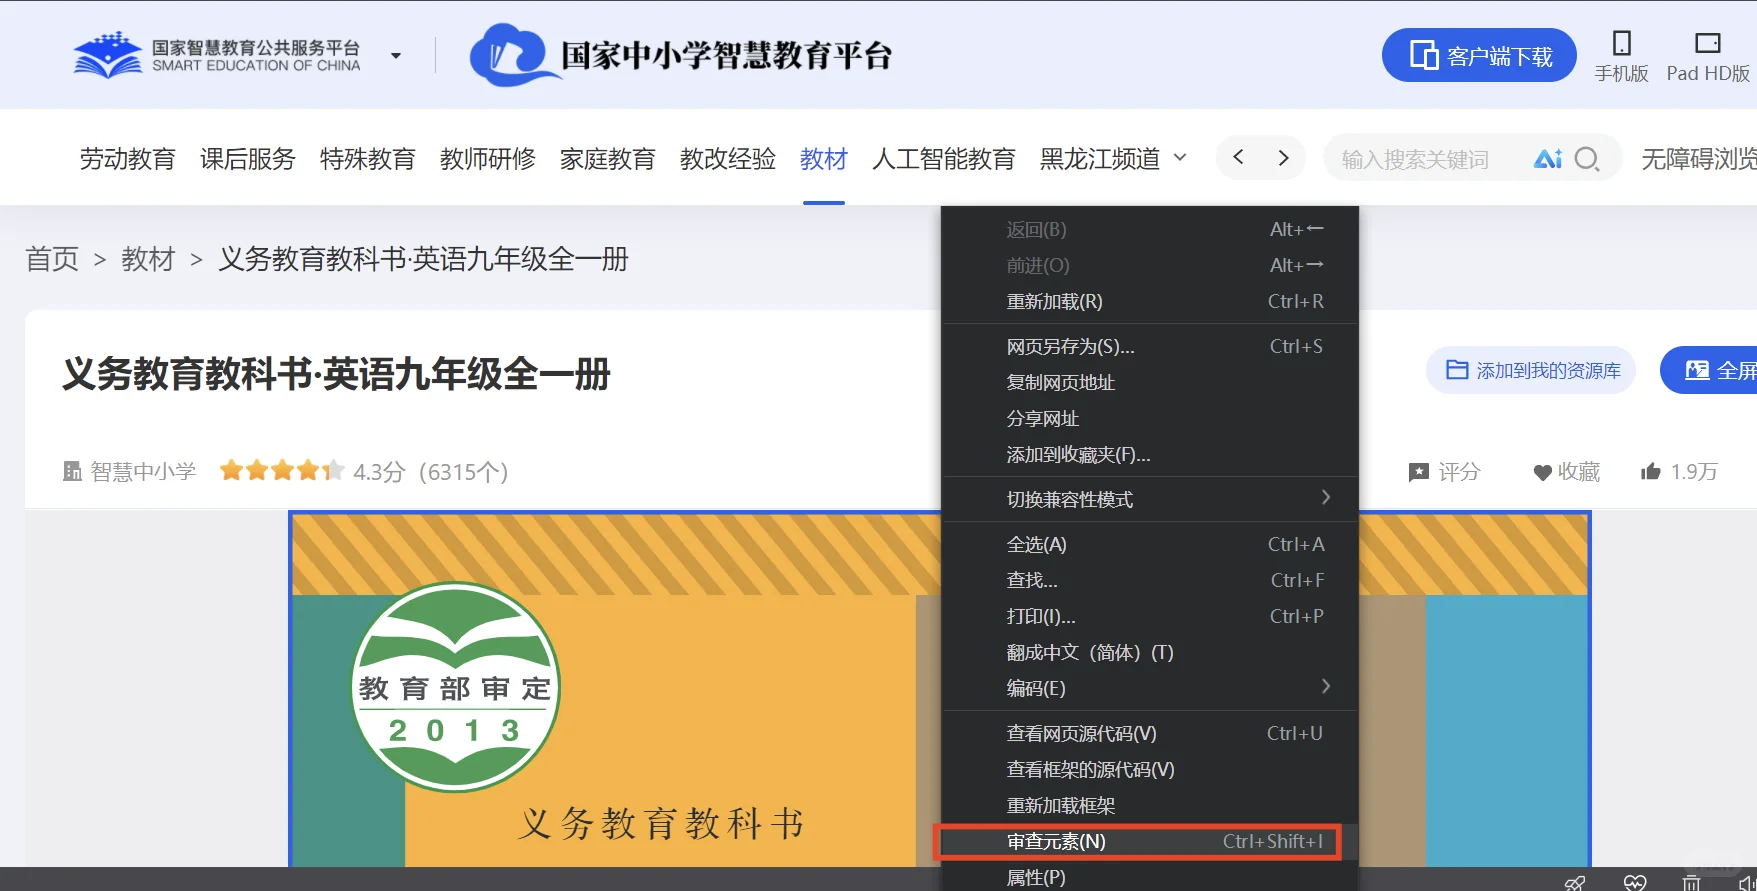The image size is (1757, 891).
Task: Choose 重新加载(R) in context menu
Action: coord(1150,301)
